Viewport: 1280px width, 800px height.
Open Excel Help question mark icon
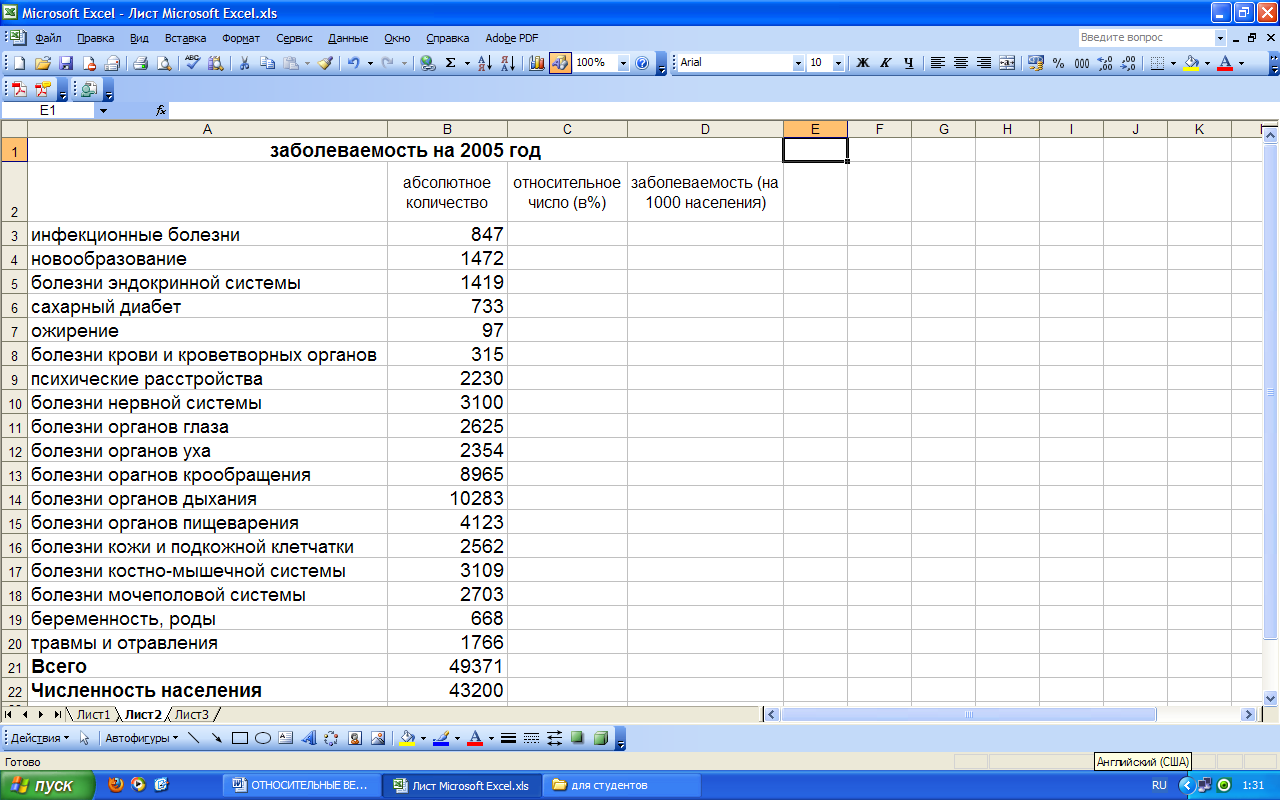(642, 63)
